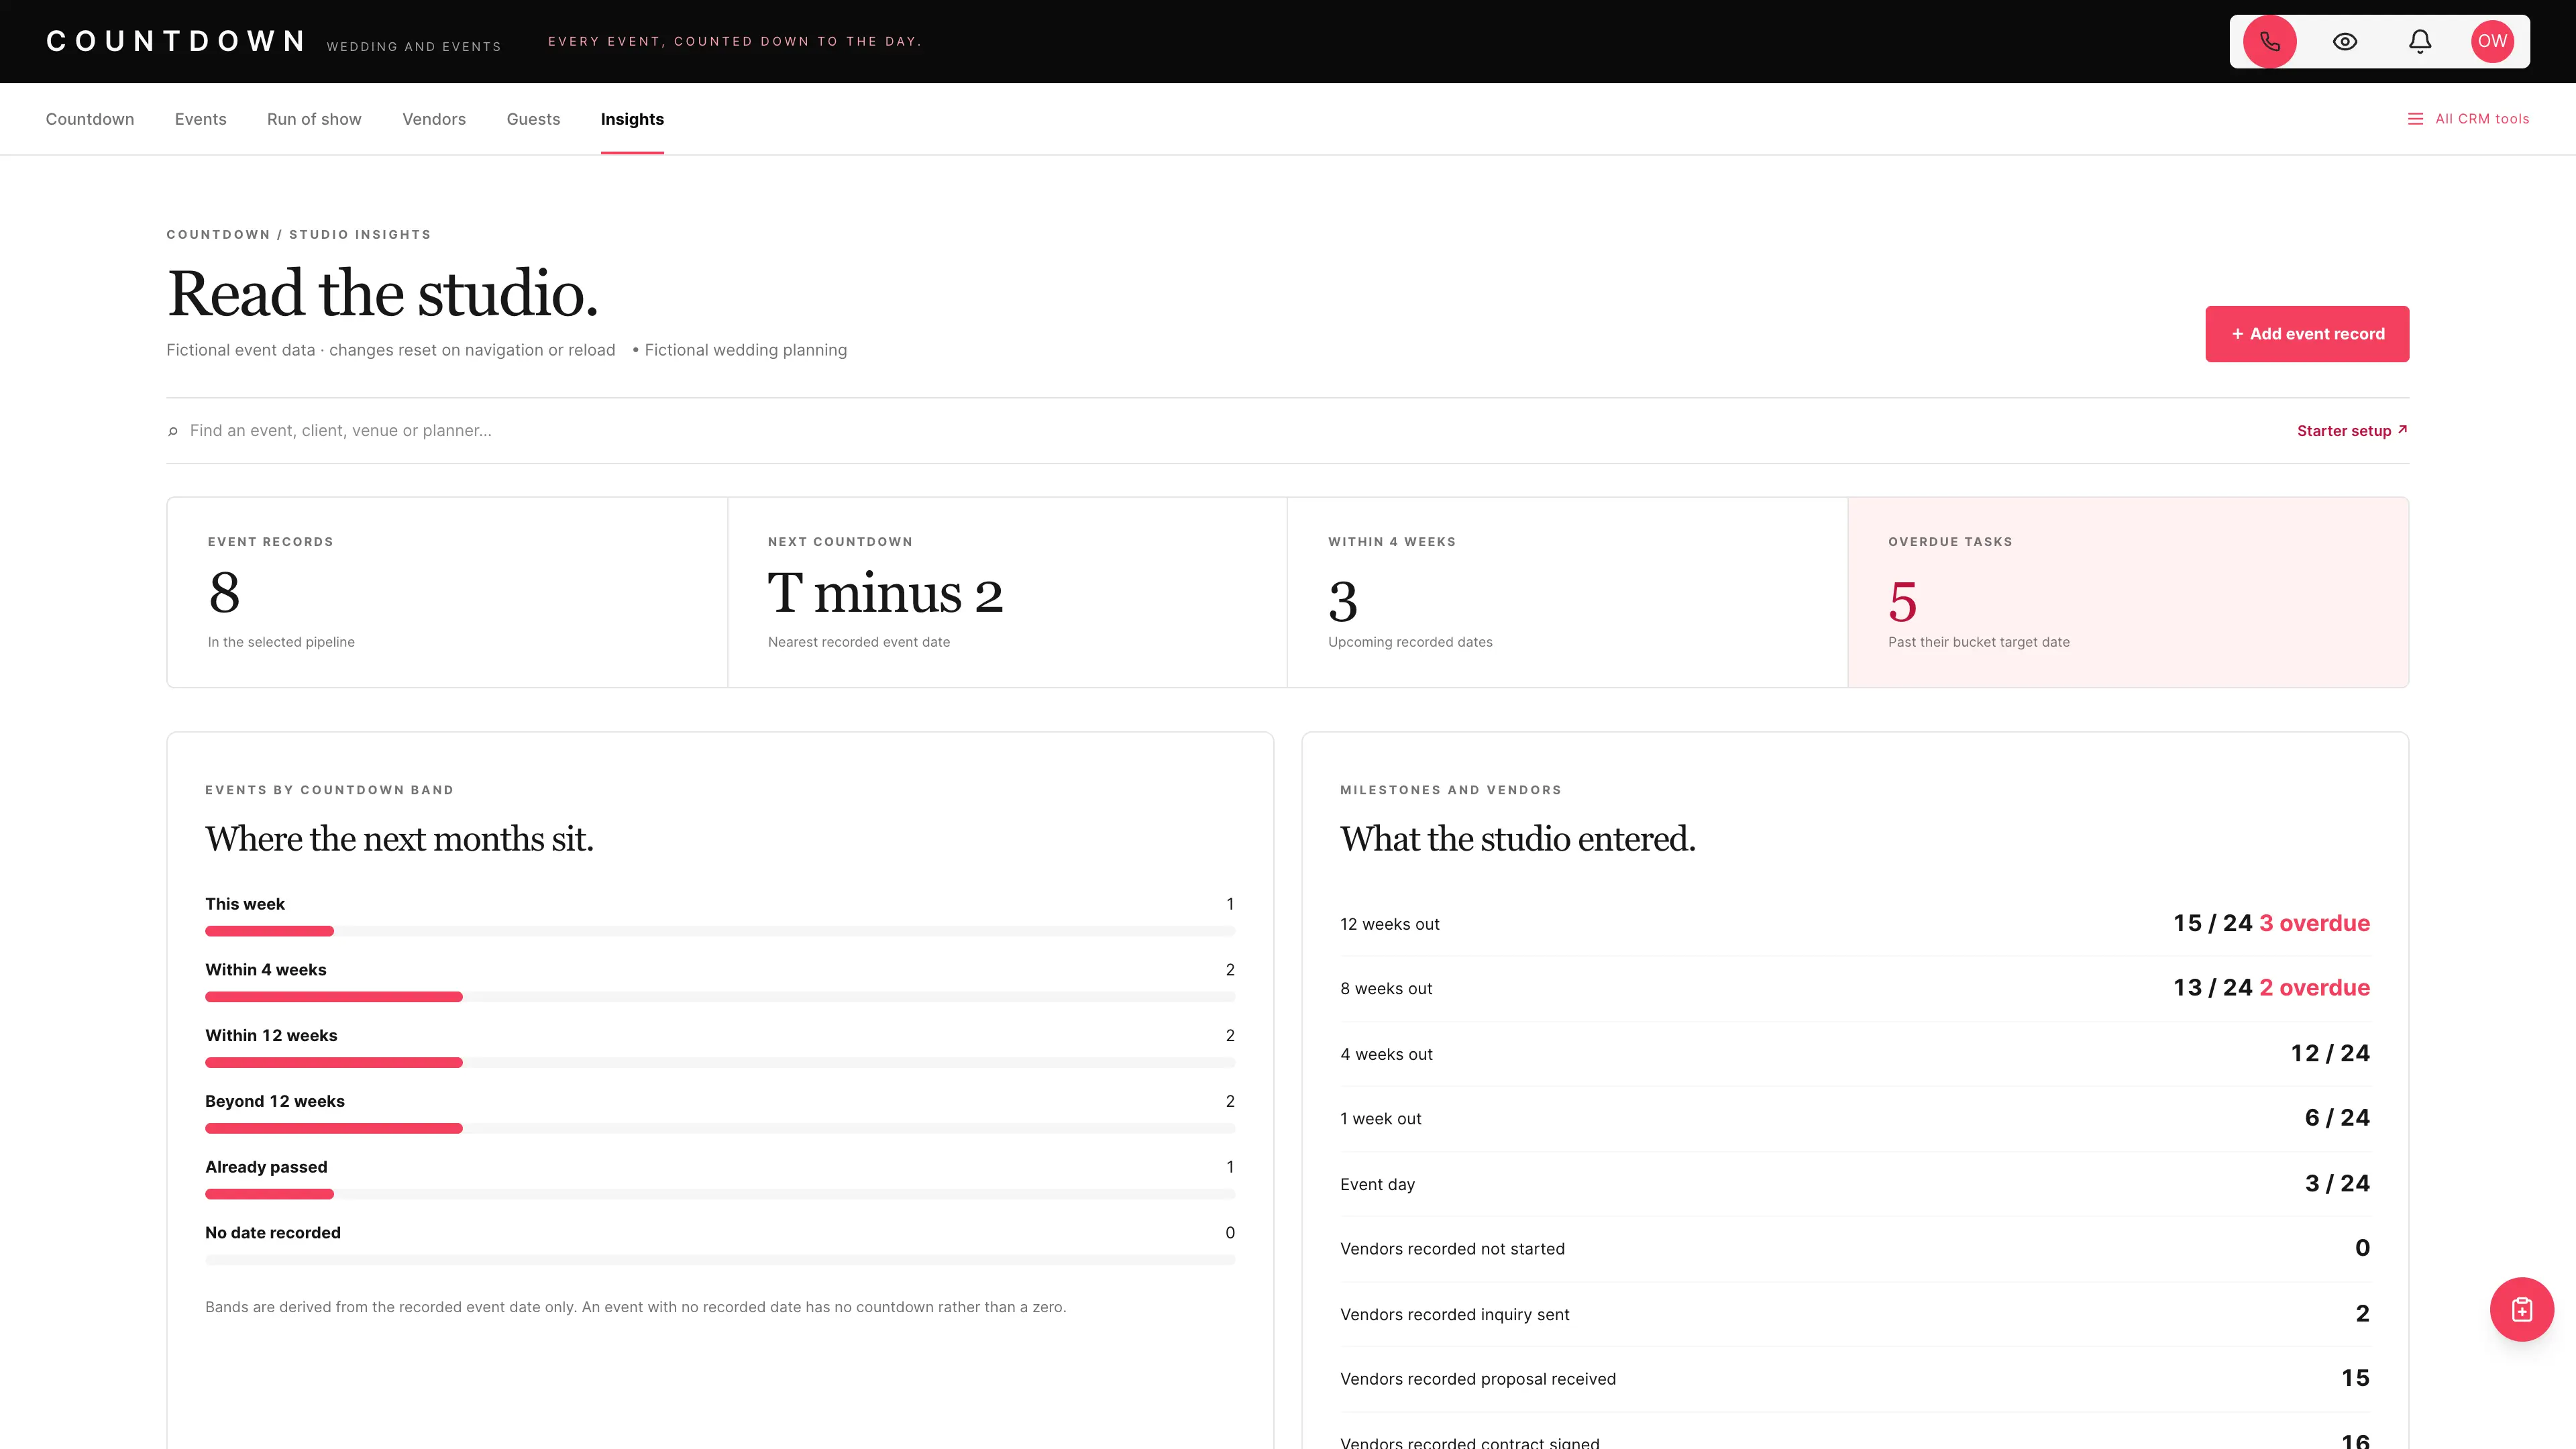
Task: Click the '3 overdue' label
Action: (2314, 923)
